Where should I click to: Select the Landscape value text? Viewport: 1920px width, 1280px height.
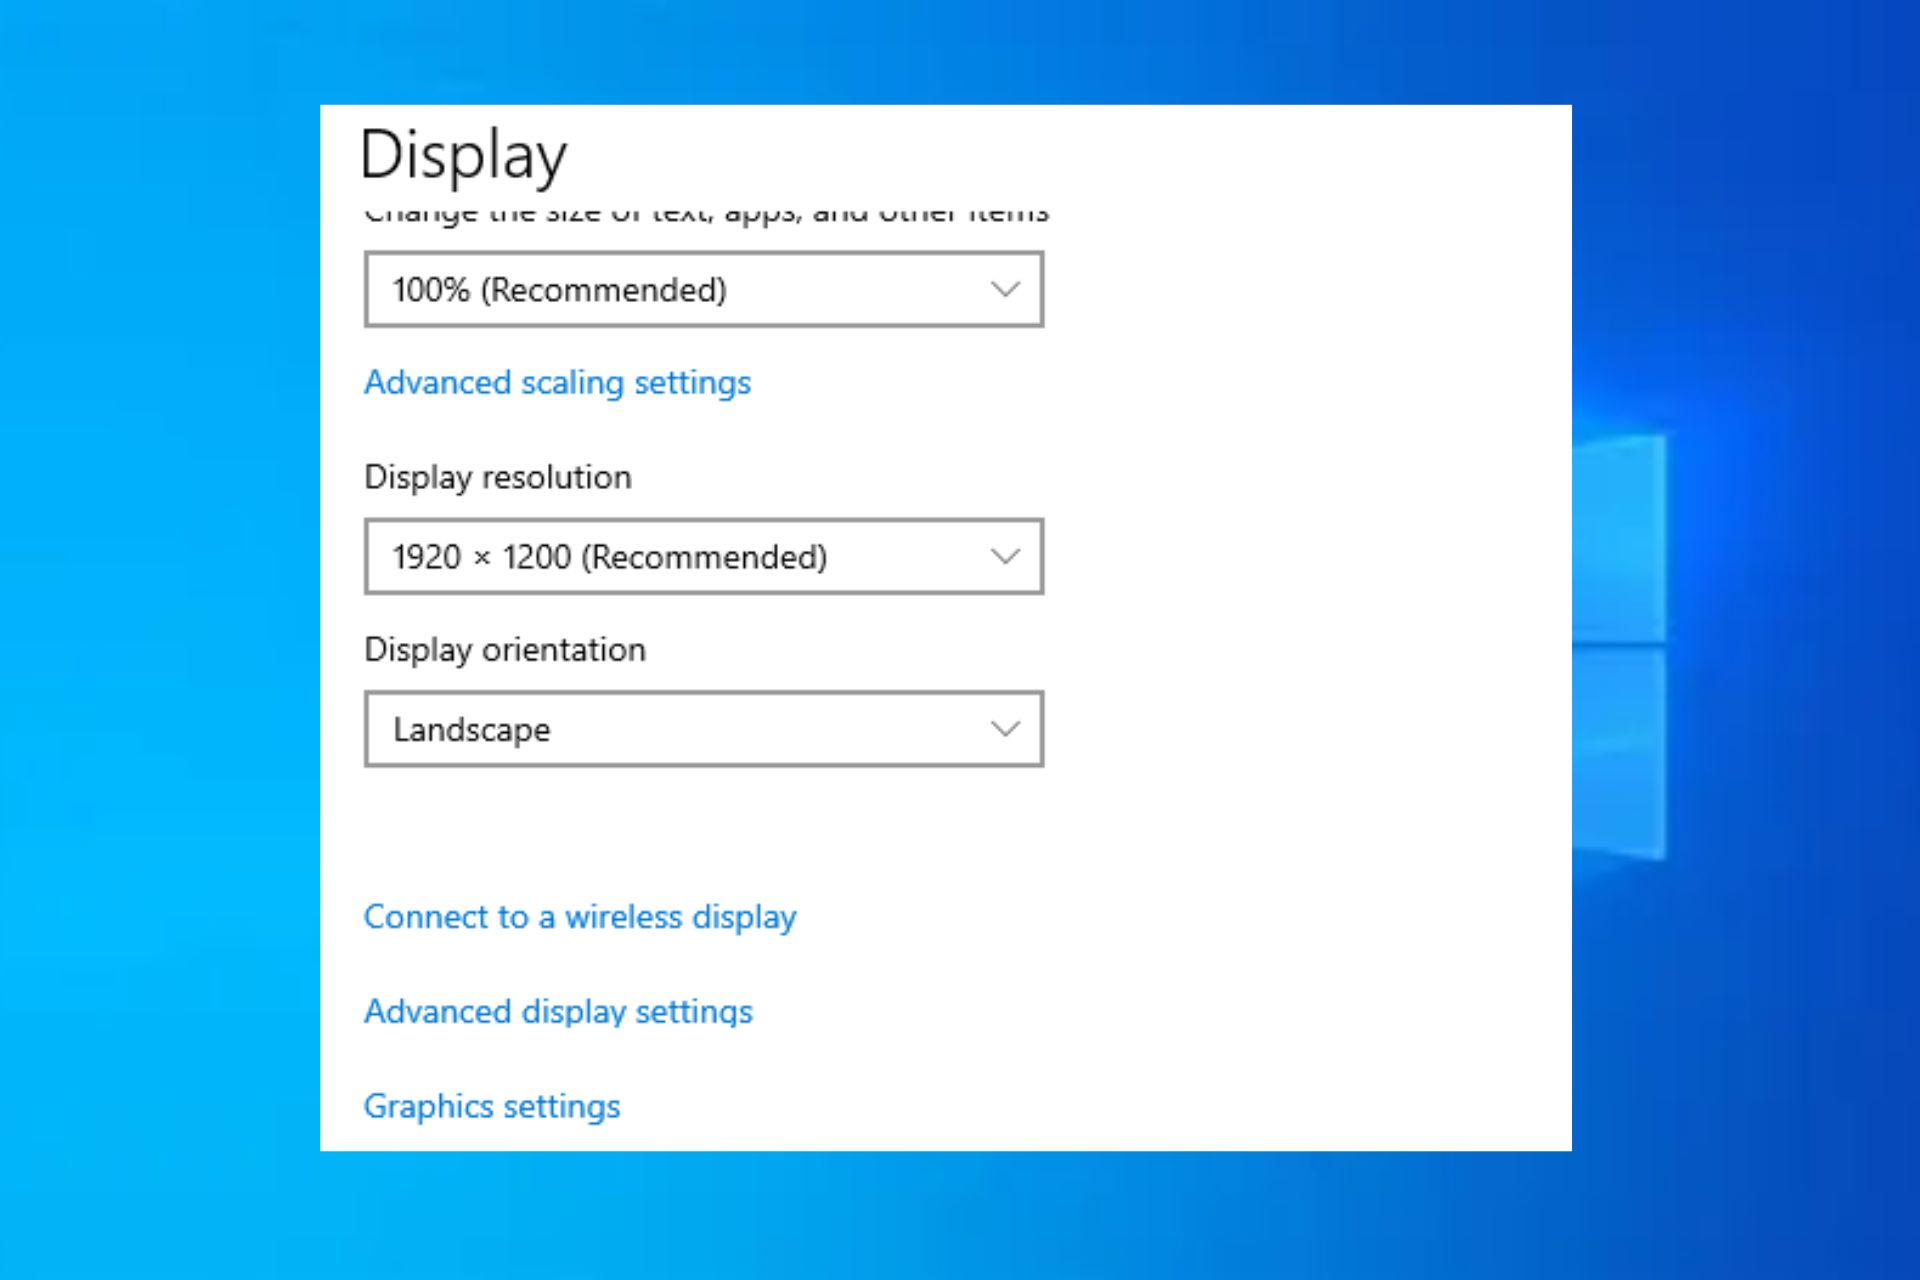[x=471, y=730]
